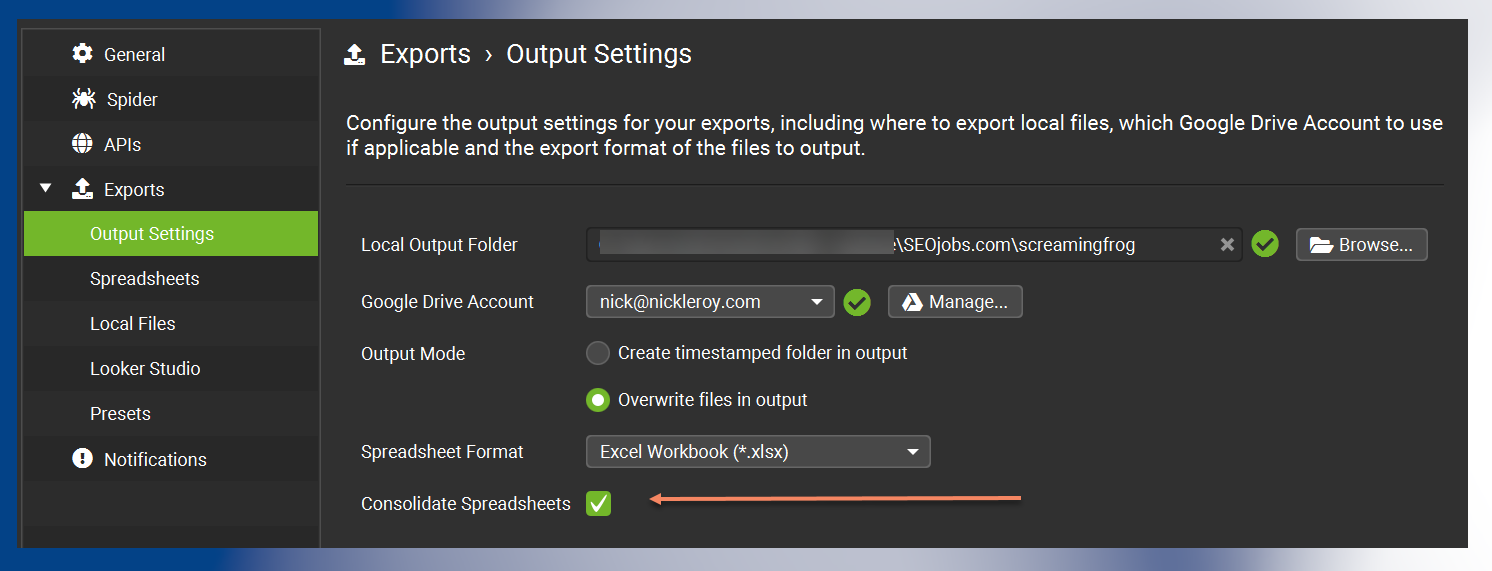Click the General gear icon

coord(82,54)
